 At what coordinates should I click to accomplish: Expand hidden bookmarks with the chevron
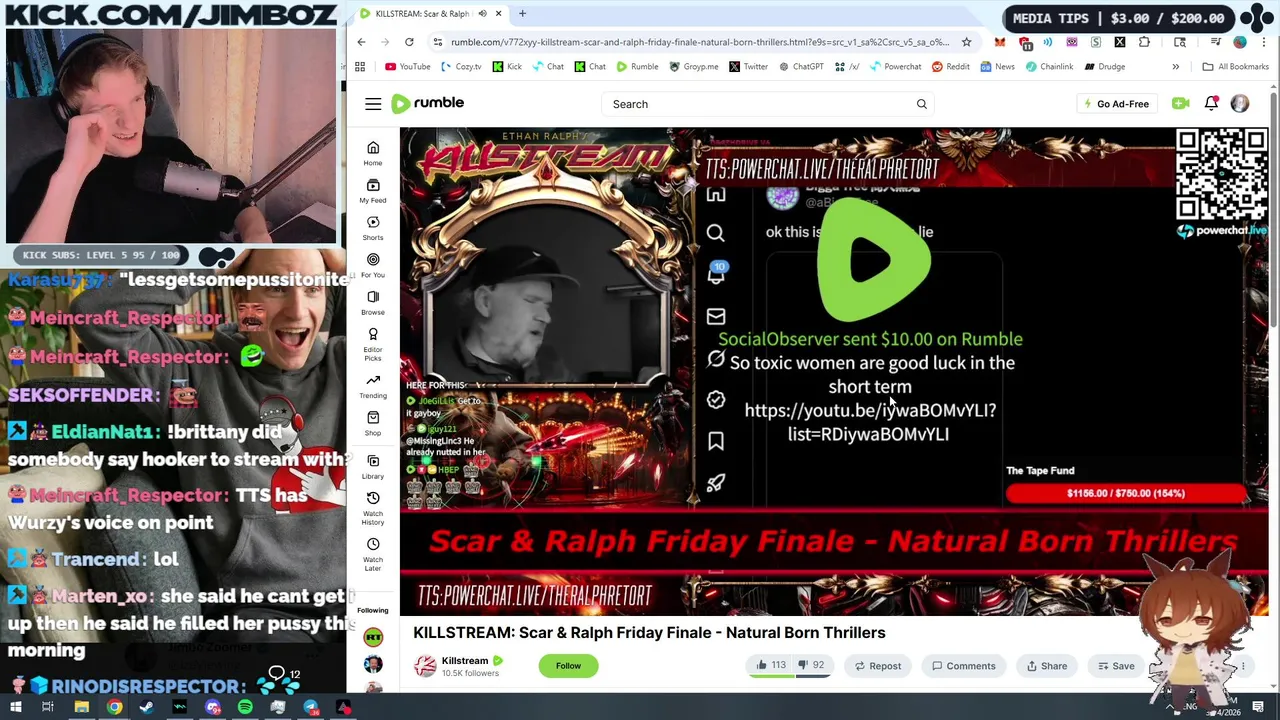coord(1175,67)
